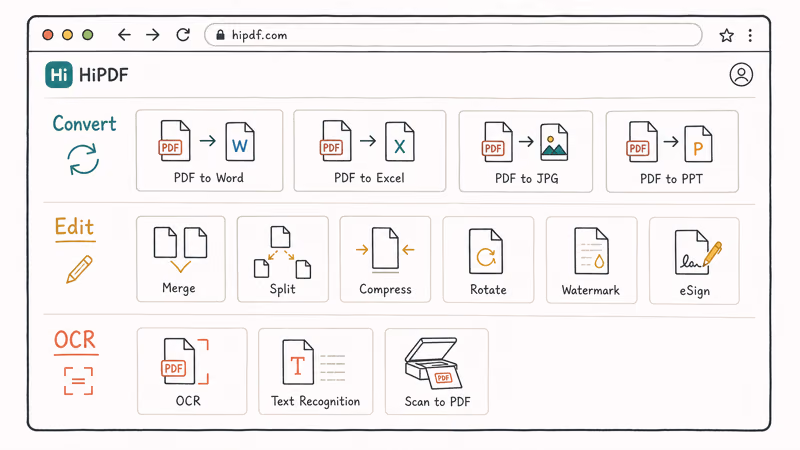Choose the Compress PDF tool
This screenshot has height=450, width=800.
385,259
